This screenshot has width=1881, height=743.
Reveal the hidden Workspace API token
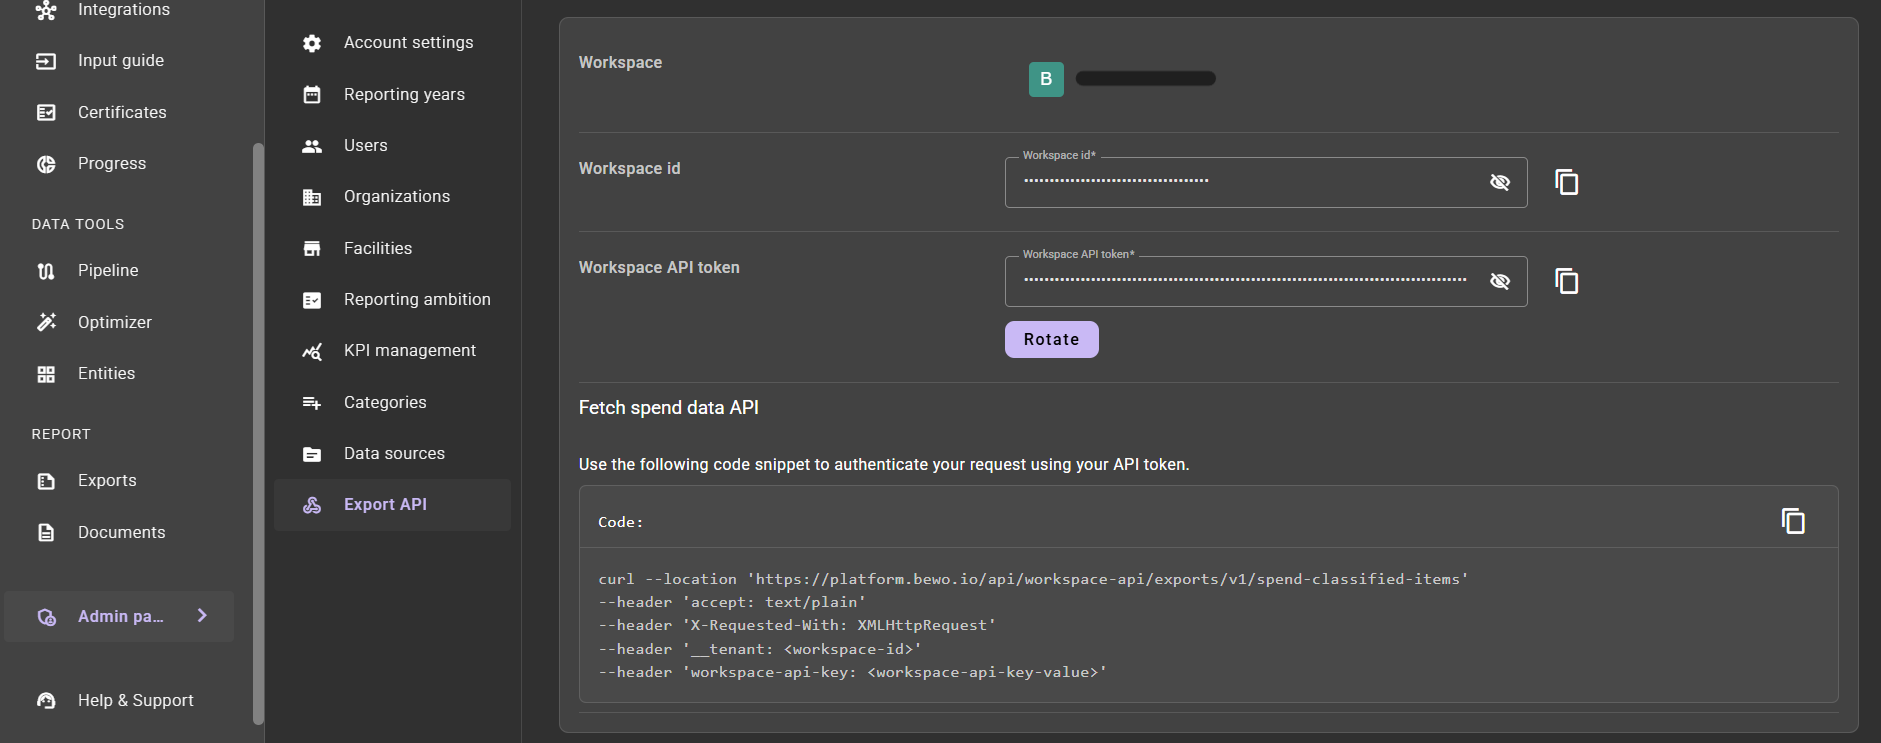tap(1500, 281)
